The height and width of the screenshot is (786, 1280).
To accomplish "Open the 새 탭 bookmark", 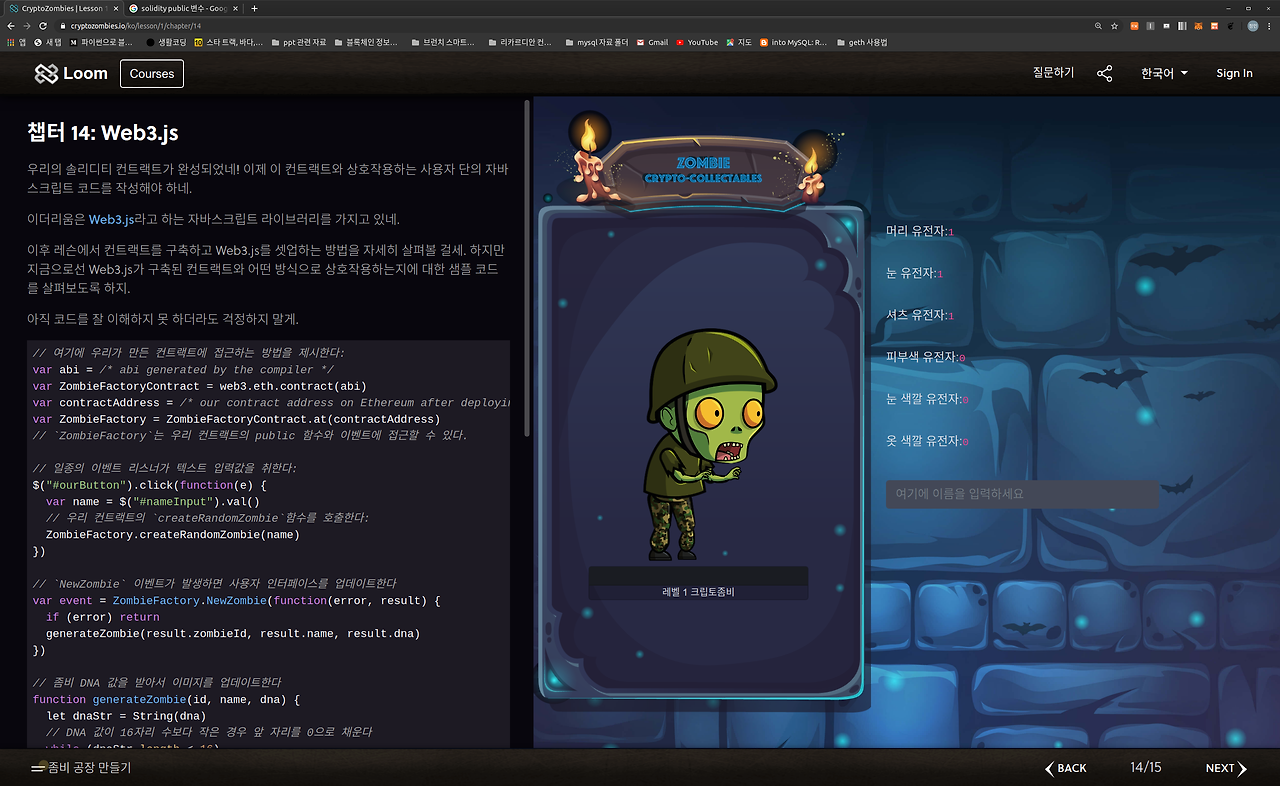I will tap(48, 42).
